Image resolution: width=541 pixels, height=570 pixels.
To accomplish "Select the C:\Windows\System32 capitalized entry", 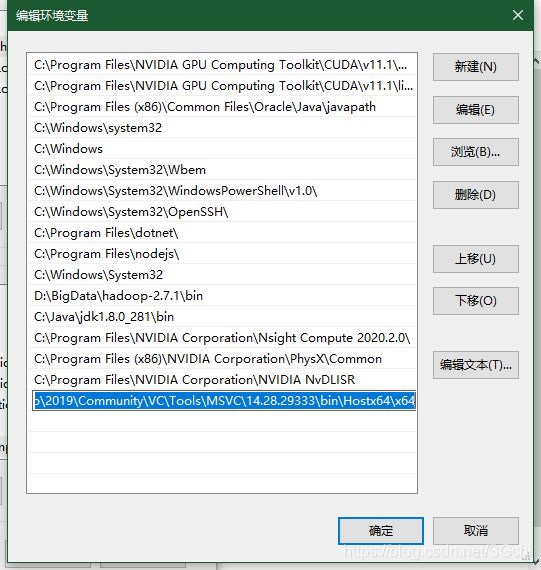I will tap(223, 275).
